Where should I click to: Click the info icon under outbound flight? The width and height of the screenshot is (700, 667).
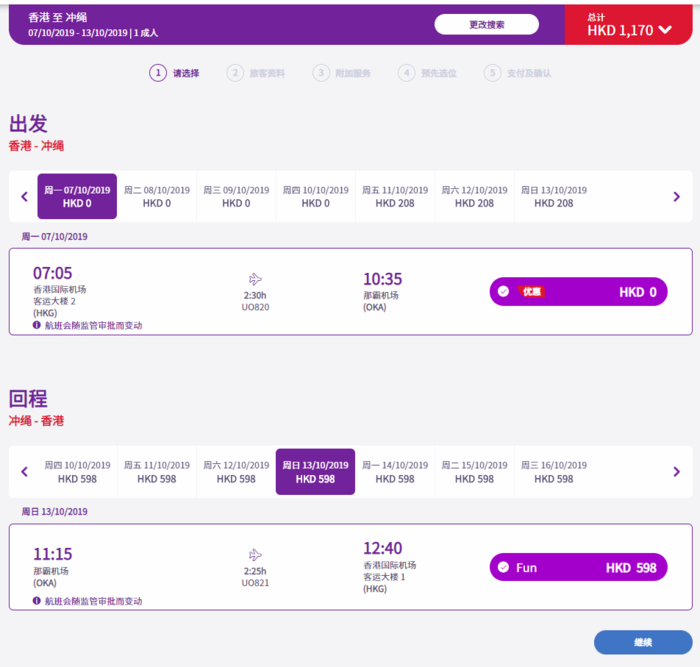[x=37, y=325]
